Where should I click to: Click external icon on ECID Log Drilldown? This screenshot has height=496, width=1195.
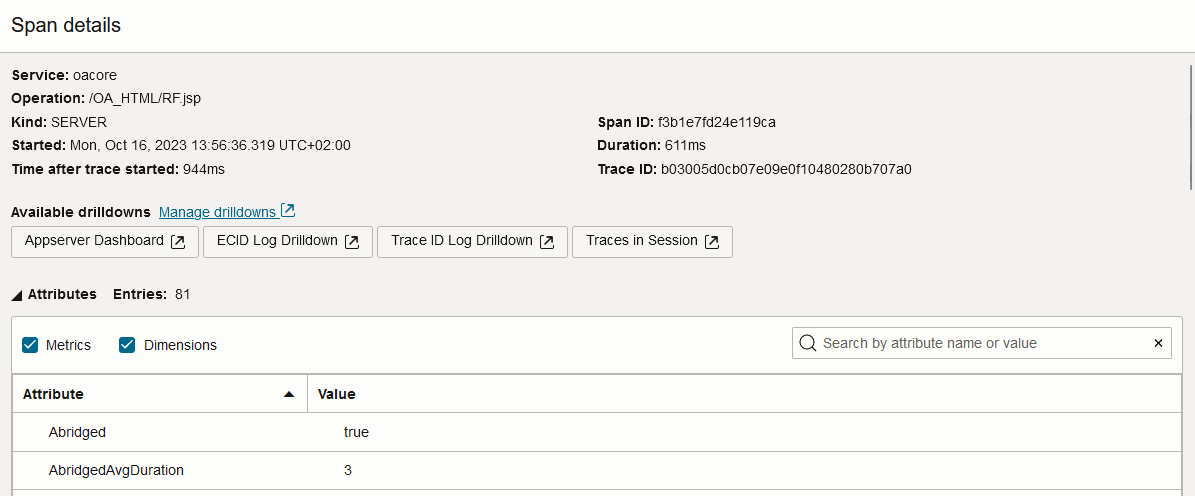352,242
